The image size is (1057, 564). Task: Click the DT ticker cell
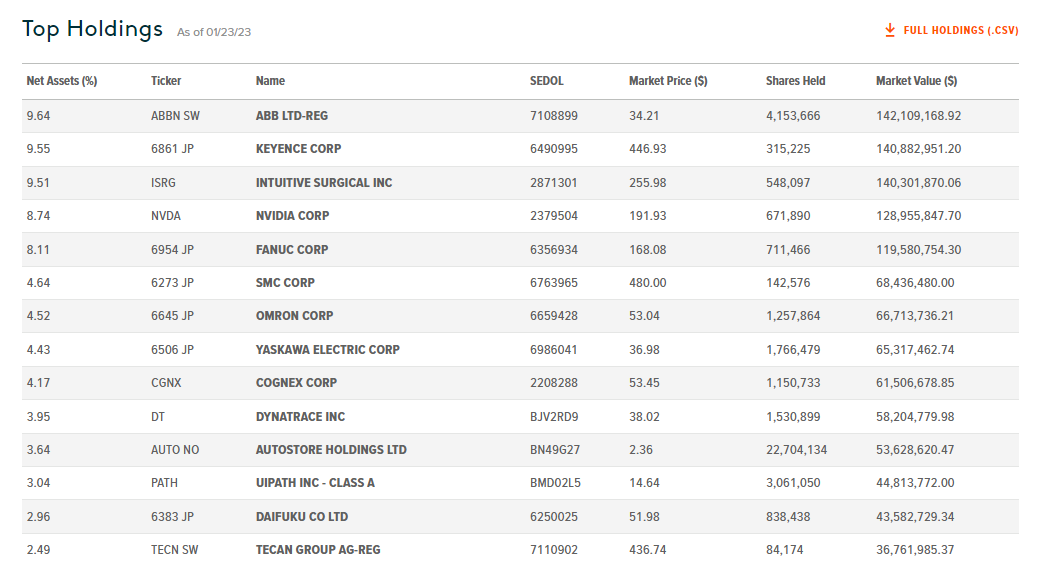(x=158, y=416)
